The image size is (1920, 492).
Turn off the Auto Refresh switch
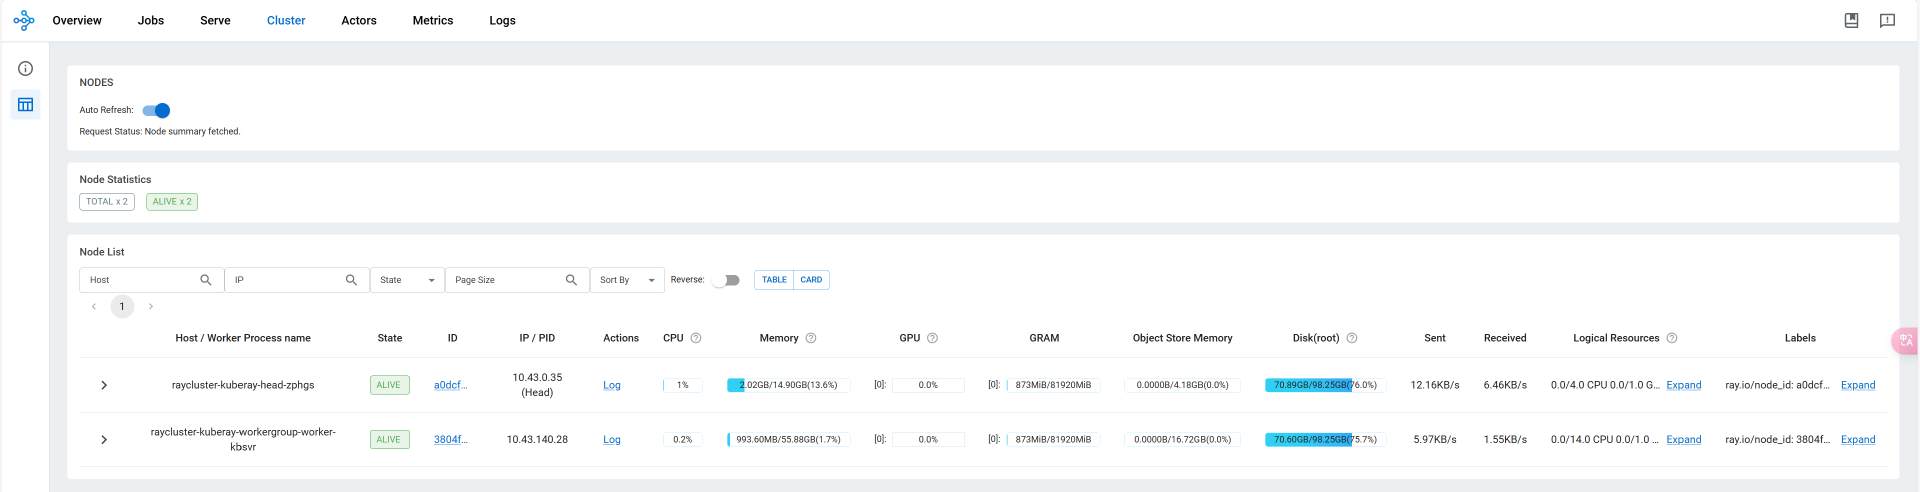pos(157,110)
